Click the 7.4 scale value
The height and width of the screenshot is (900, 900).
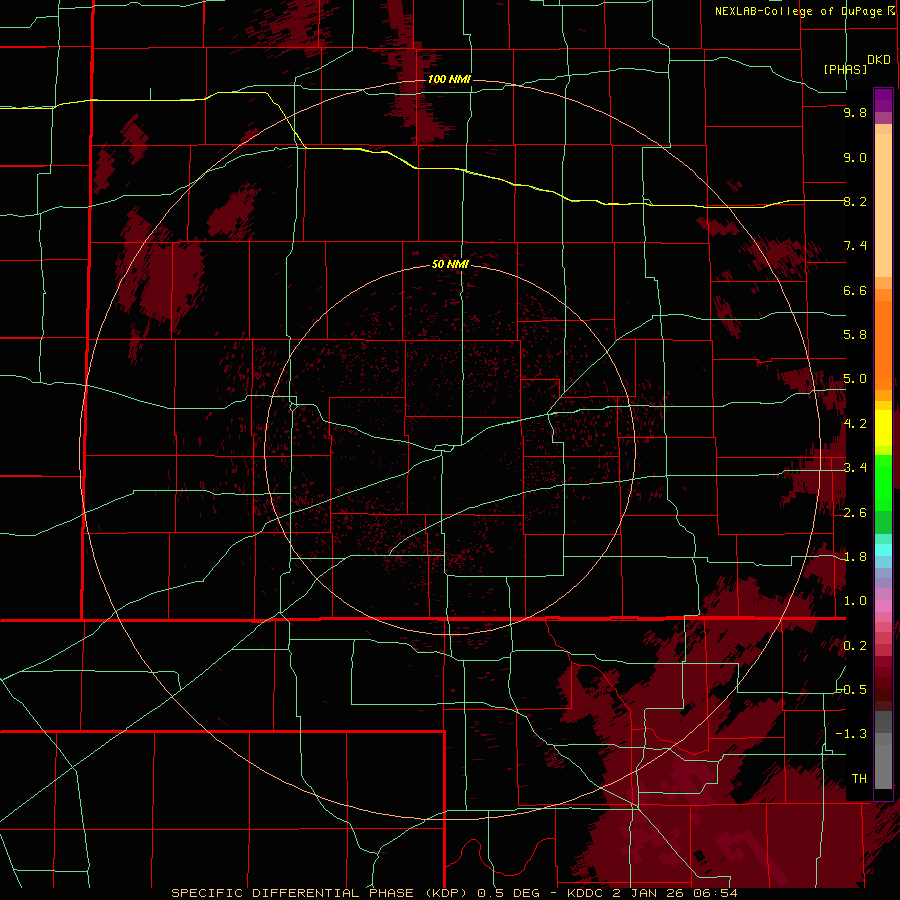[855, 246]
